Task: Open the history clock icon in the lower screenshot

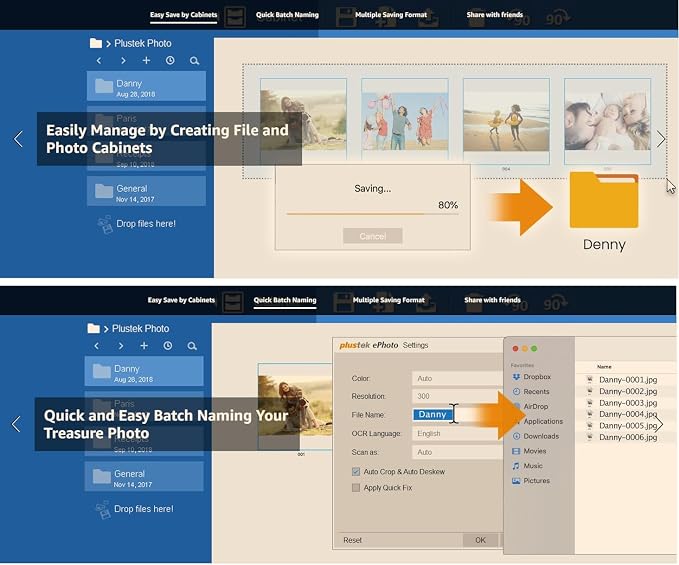Action: [x=168, y=345]
